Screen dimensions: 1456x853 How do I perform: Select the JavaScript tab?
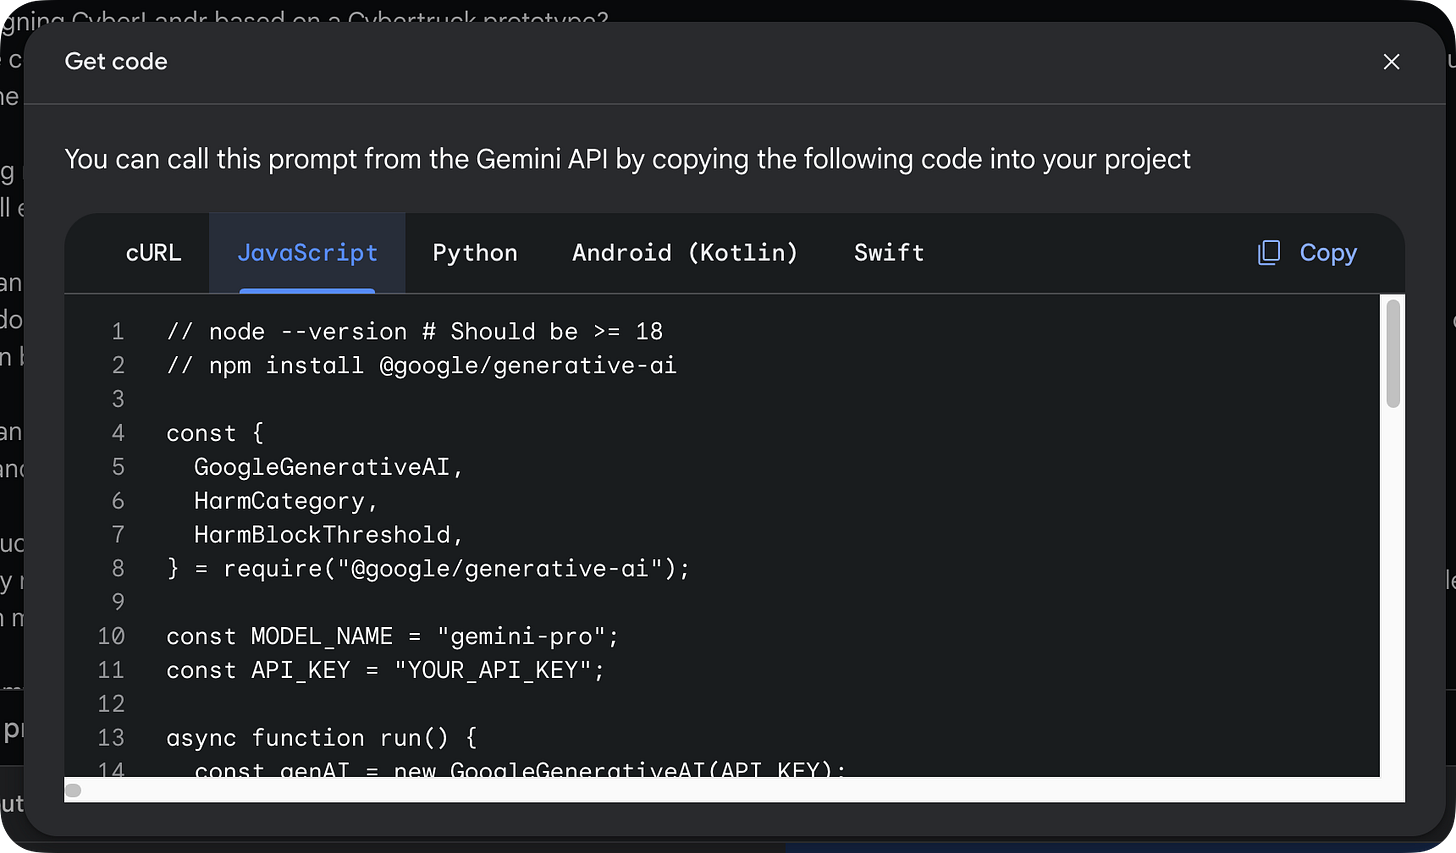tap(307, 253)
